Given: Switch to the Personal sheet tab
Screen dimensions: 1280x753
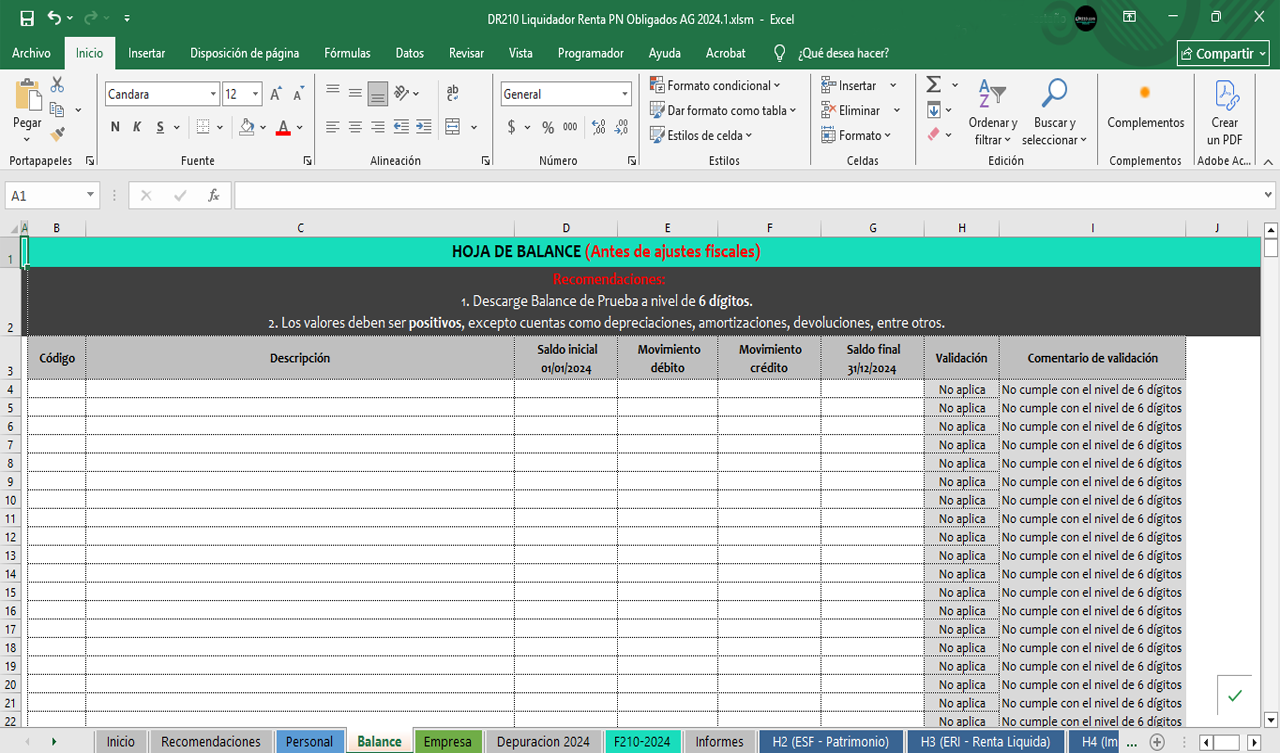Looking at the screenshot, I should tap(309, 741).
